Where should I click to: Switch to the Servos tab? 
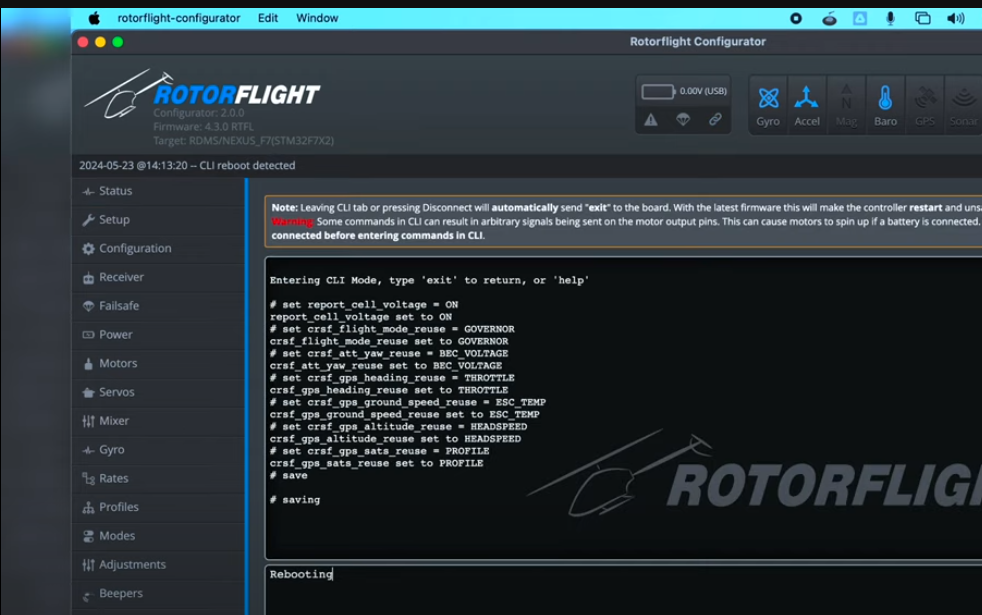pos(158,393)
